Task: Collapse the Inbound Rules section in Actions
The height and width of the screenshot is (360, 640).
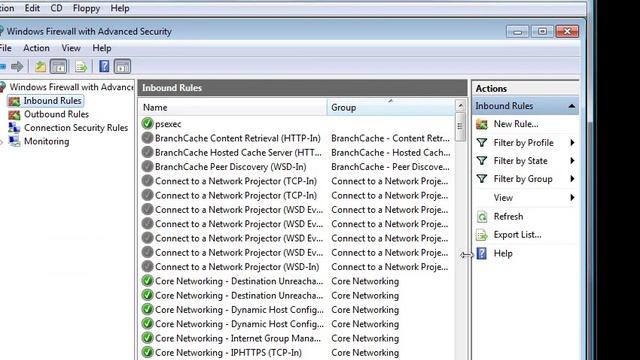Action: pos(572,106)
